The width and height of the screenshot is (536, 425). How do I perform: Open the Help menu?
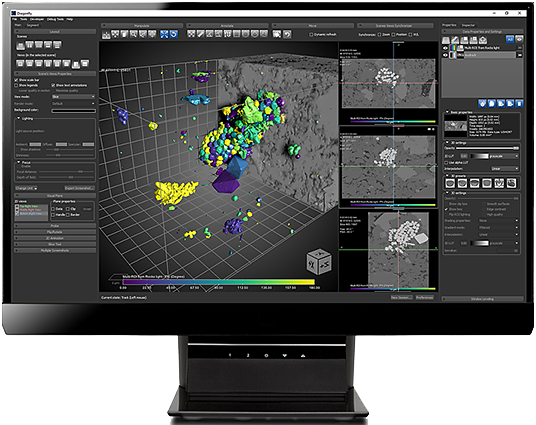(x=70, y=19)
